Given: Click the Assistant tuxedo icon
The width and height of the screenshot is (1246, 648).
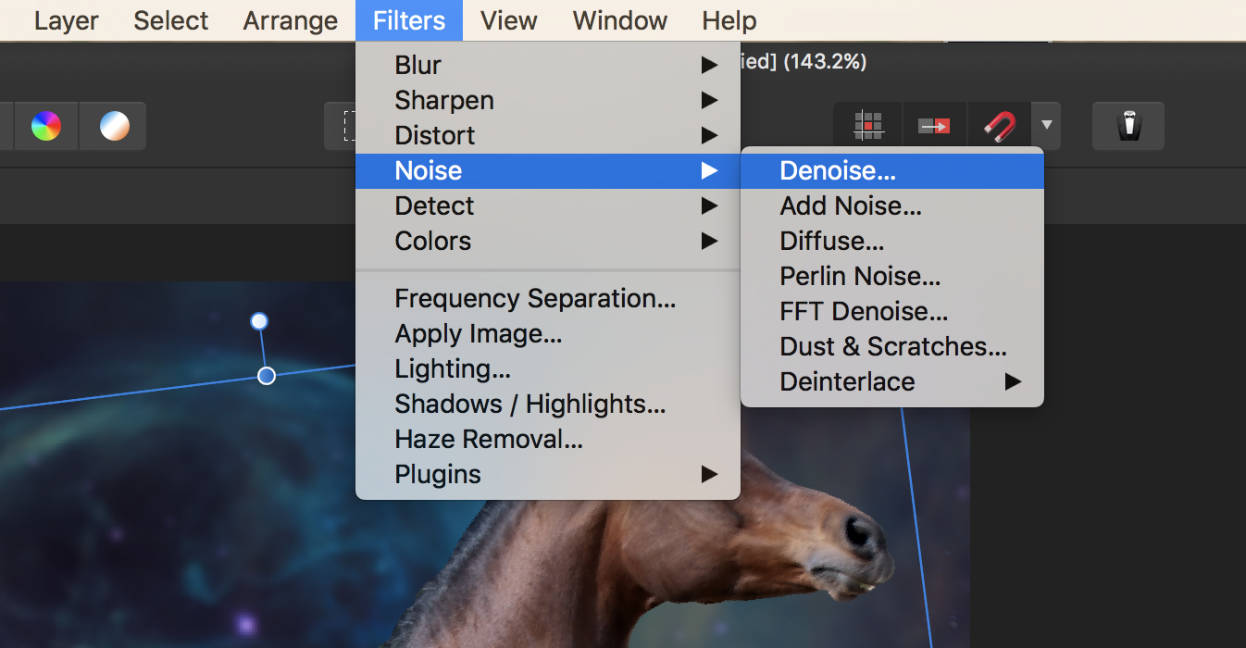Looking at the screenshot, I should [1129, 126].
